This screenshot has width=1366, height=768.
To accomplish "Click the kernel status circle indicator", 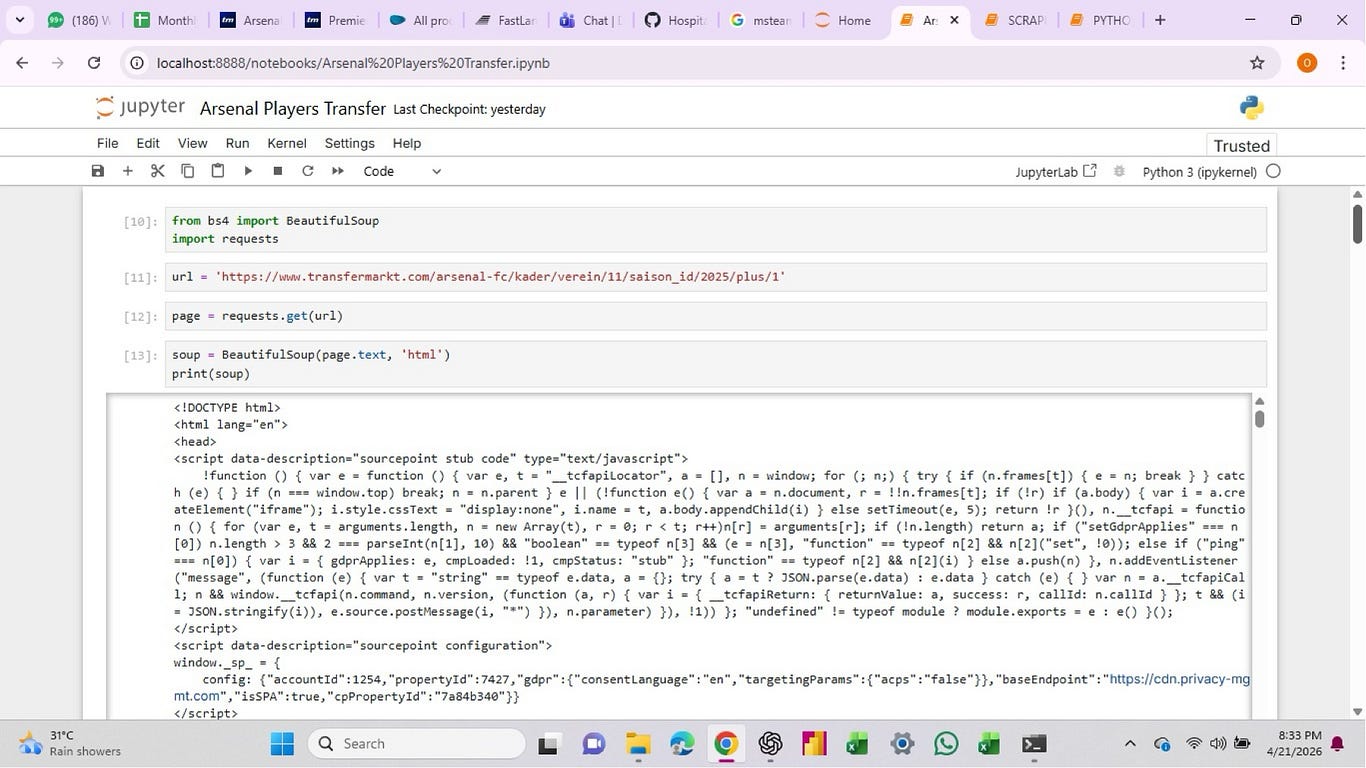I will click(1273, 171).
